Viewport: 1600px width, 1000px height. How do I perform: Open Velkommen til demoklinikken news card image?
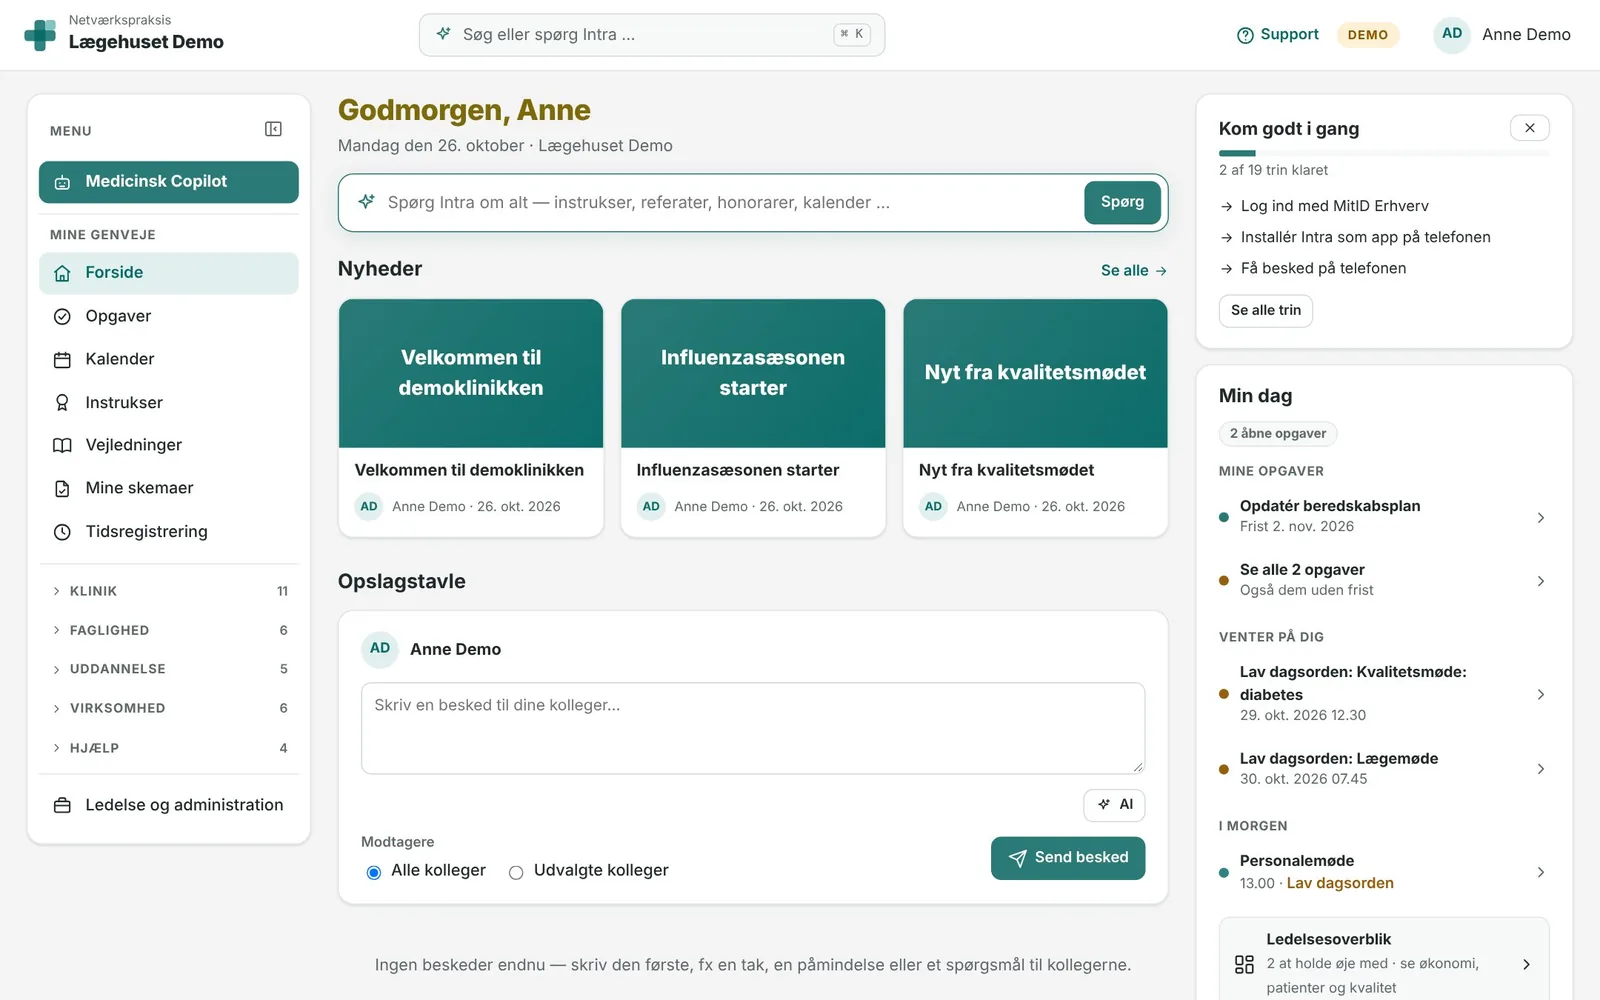coord(471,373)
